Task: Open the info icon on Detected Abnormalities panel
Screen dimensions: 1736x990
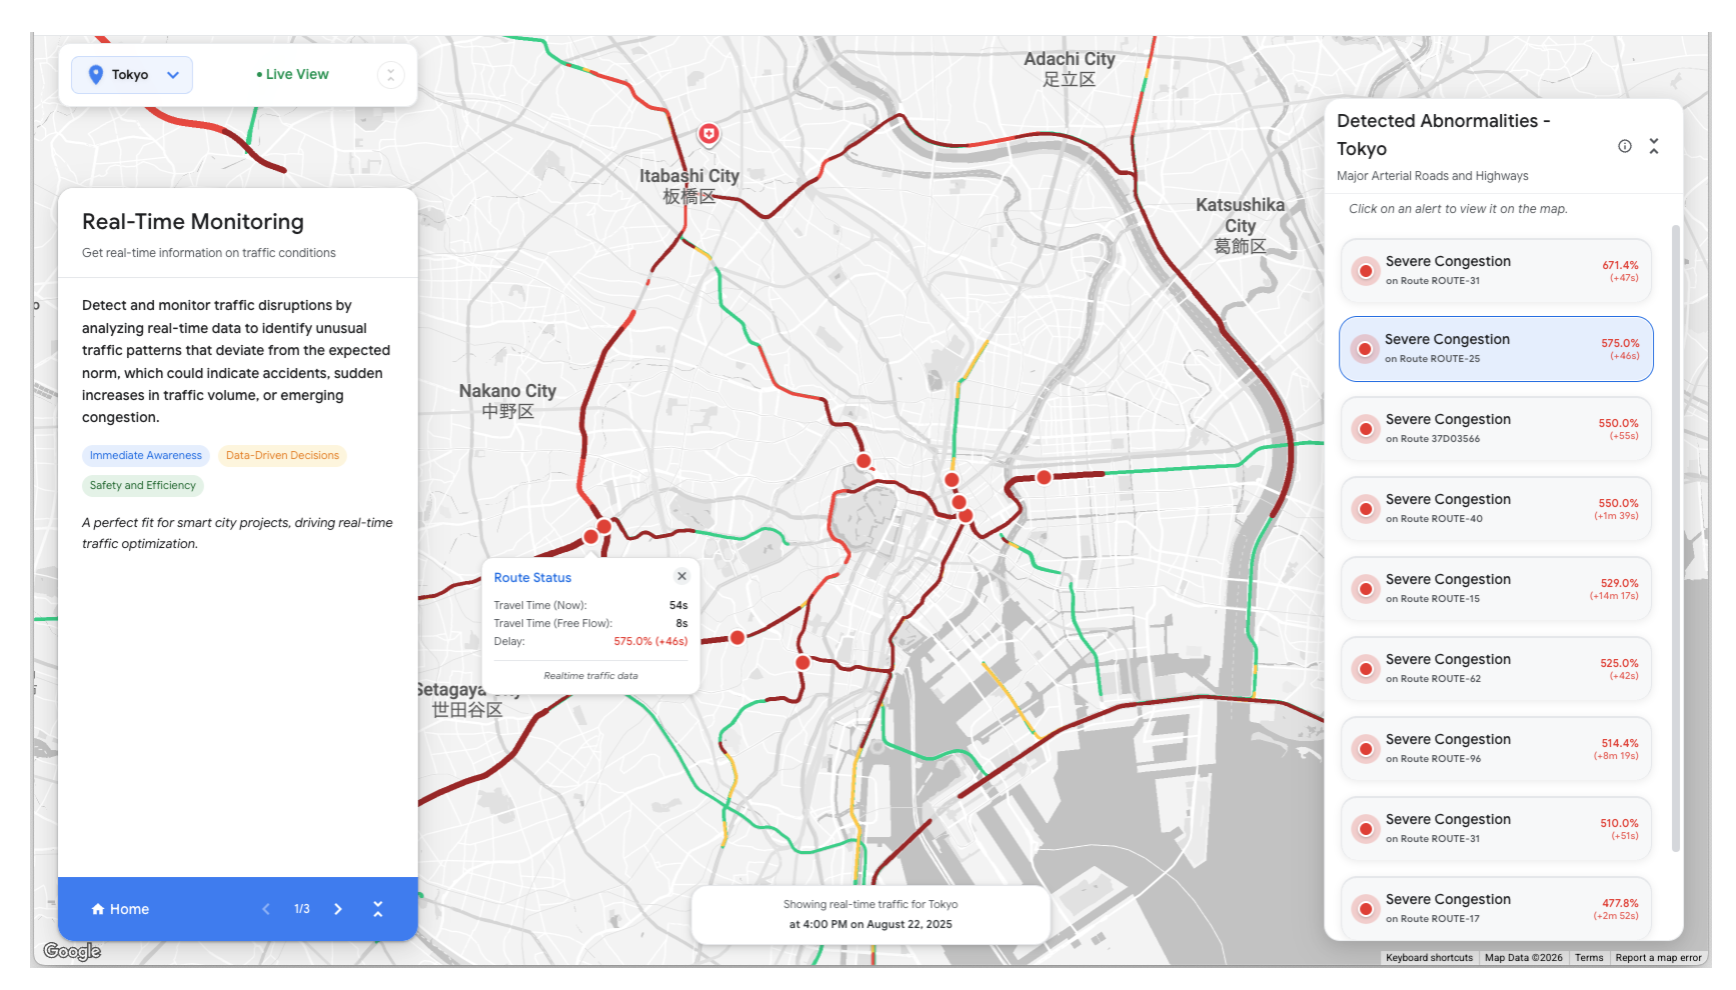Action: (1623, 146)
